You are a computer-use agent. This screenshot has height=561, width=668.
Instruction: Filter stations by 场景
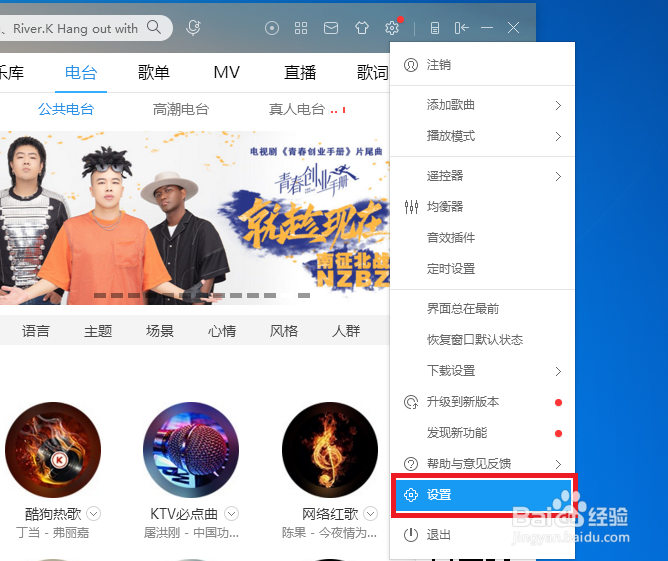coord(160,331)
